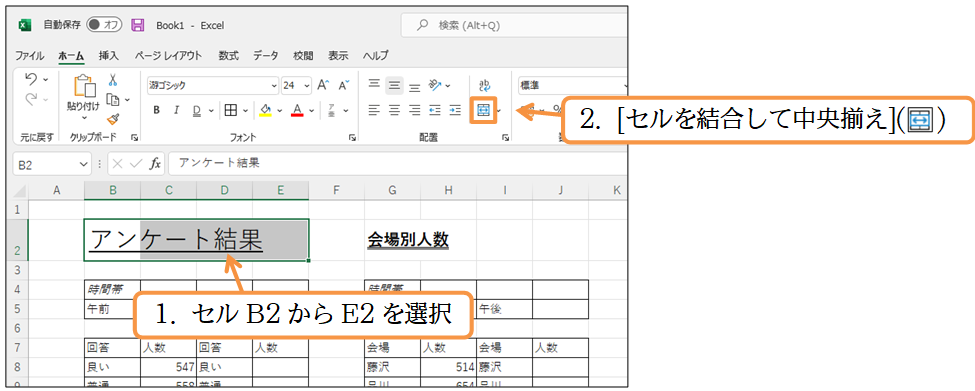Click the Redo arrow icon

click(x=30, y=99)
